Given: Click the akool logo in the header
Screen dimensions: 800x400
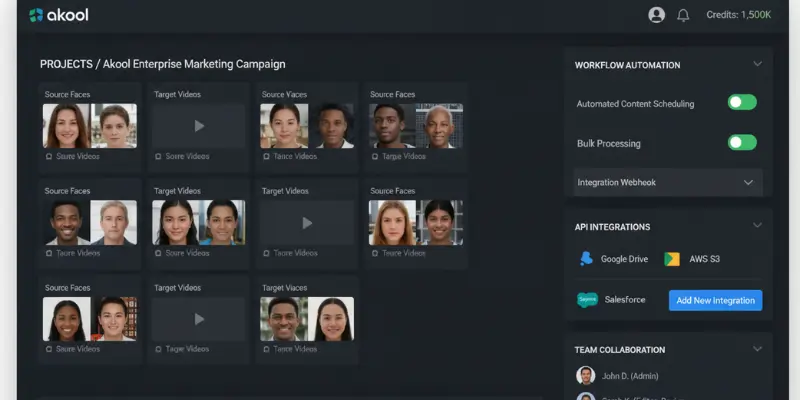Looking at the screenshot, I should click(59, 15).
